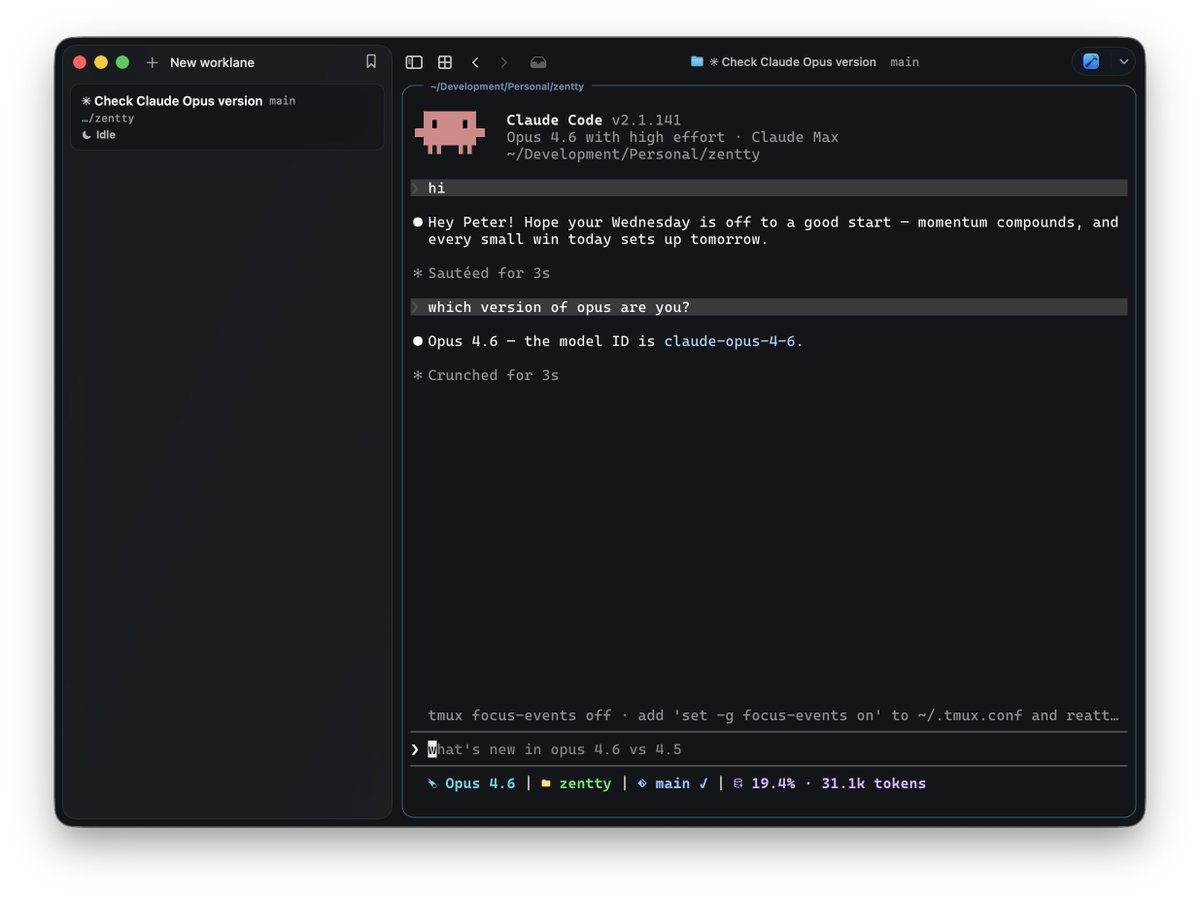
Task: Click the Opus 4.6 status bar entry
Action: click(472, 784)
